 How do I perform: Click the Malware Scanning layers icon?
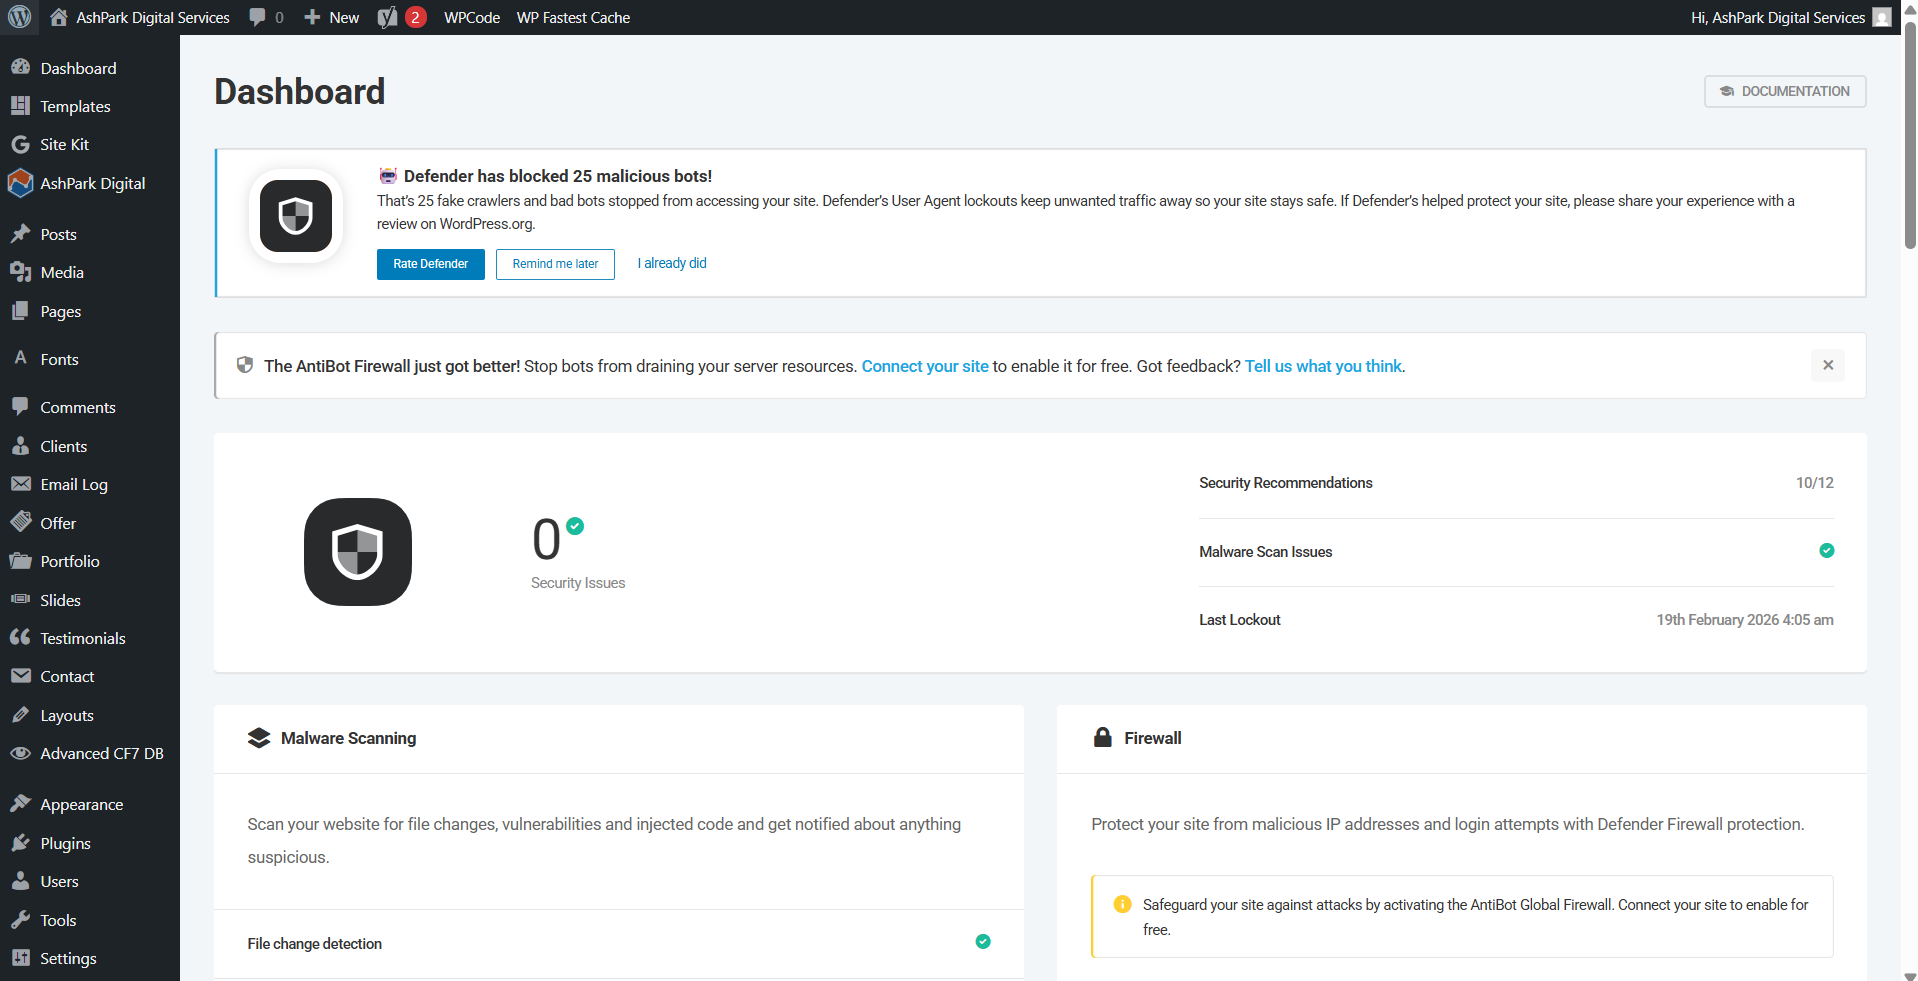[260, 738]
